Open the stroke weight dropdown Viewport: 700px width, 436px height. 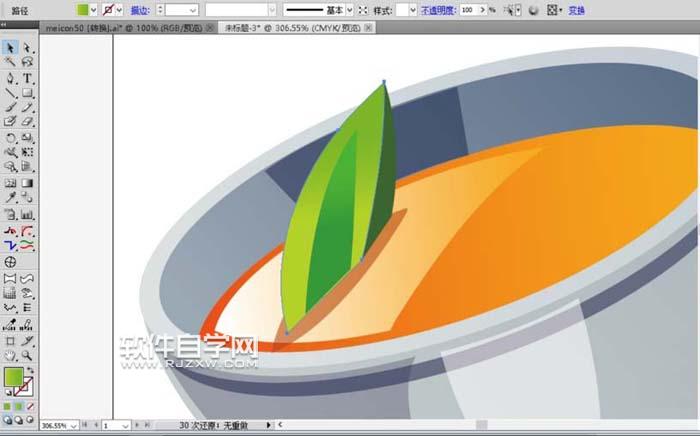[x=193, y=10]
